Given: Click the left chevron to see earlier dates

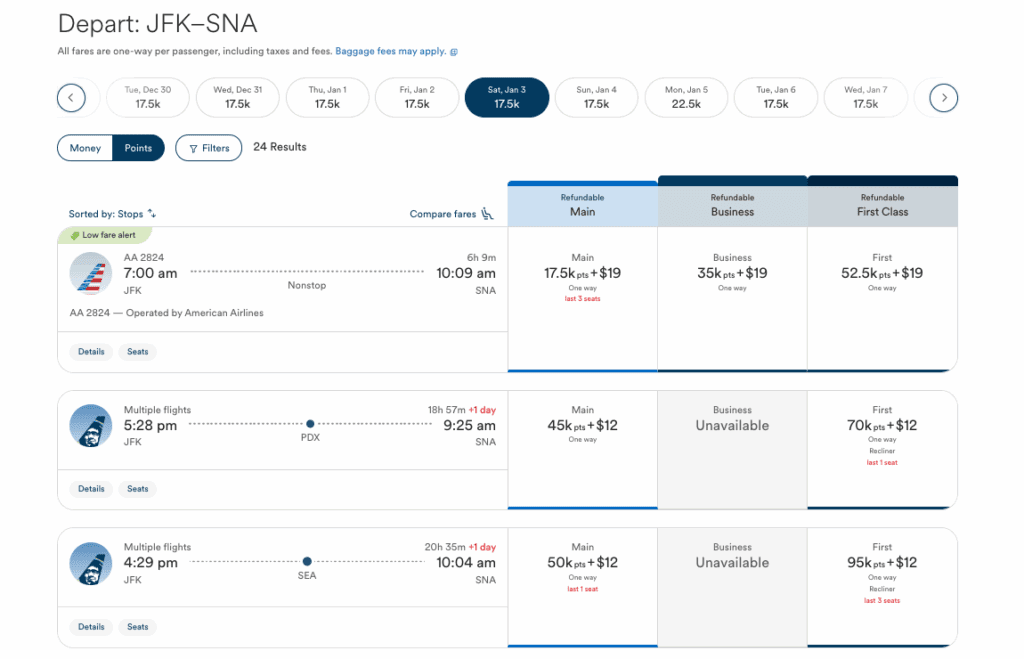Looking at the screenshot, I should click(73, 97).
